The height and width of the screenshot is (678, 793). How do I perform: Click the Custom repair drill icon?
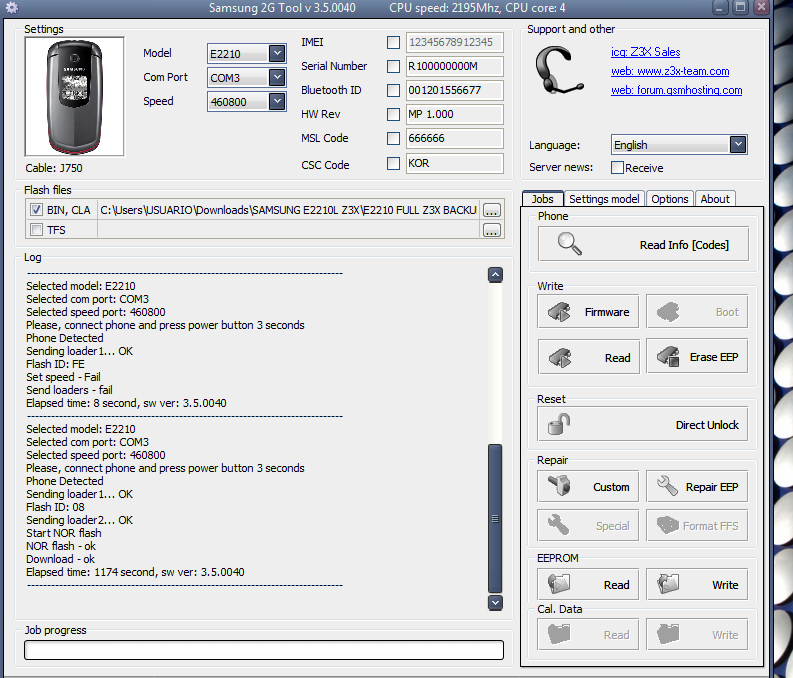coord(559,486)
